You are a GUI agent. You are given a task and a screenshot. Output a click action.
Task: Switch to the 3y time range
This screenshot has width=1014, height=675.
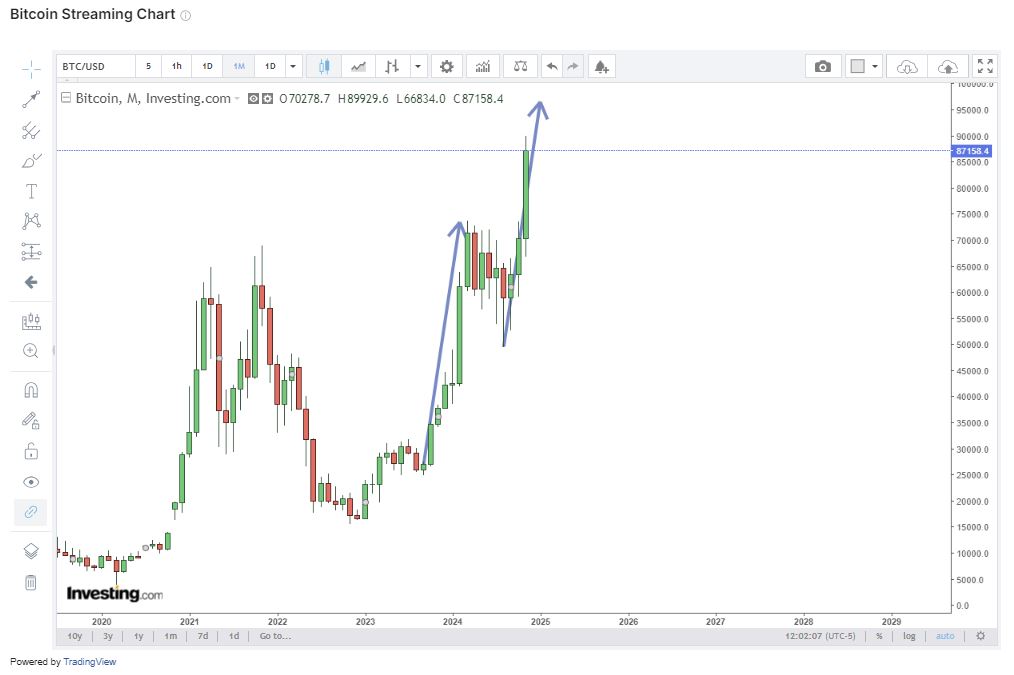click(x=108, y=636)
